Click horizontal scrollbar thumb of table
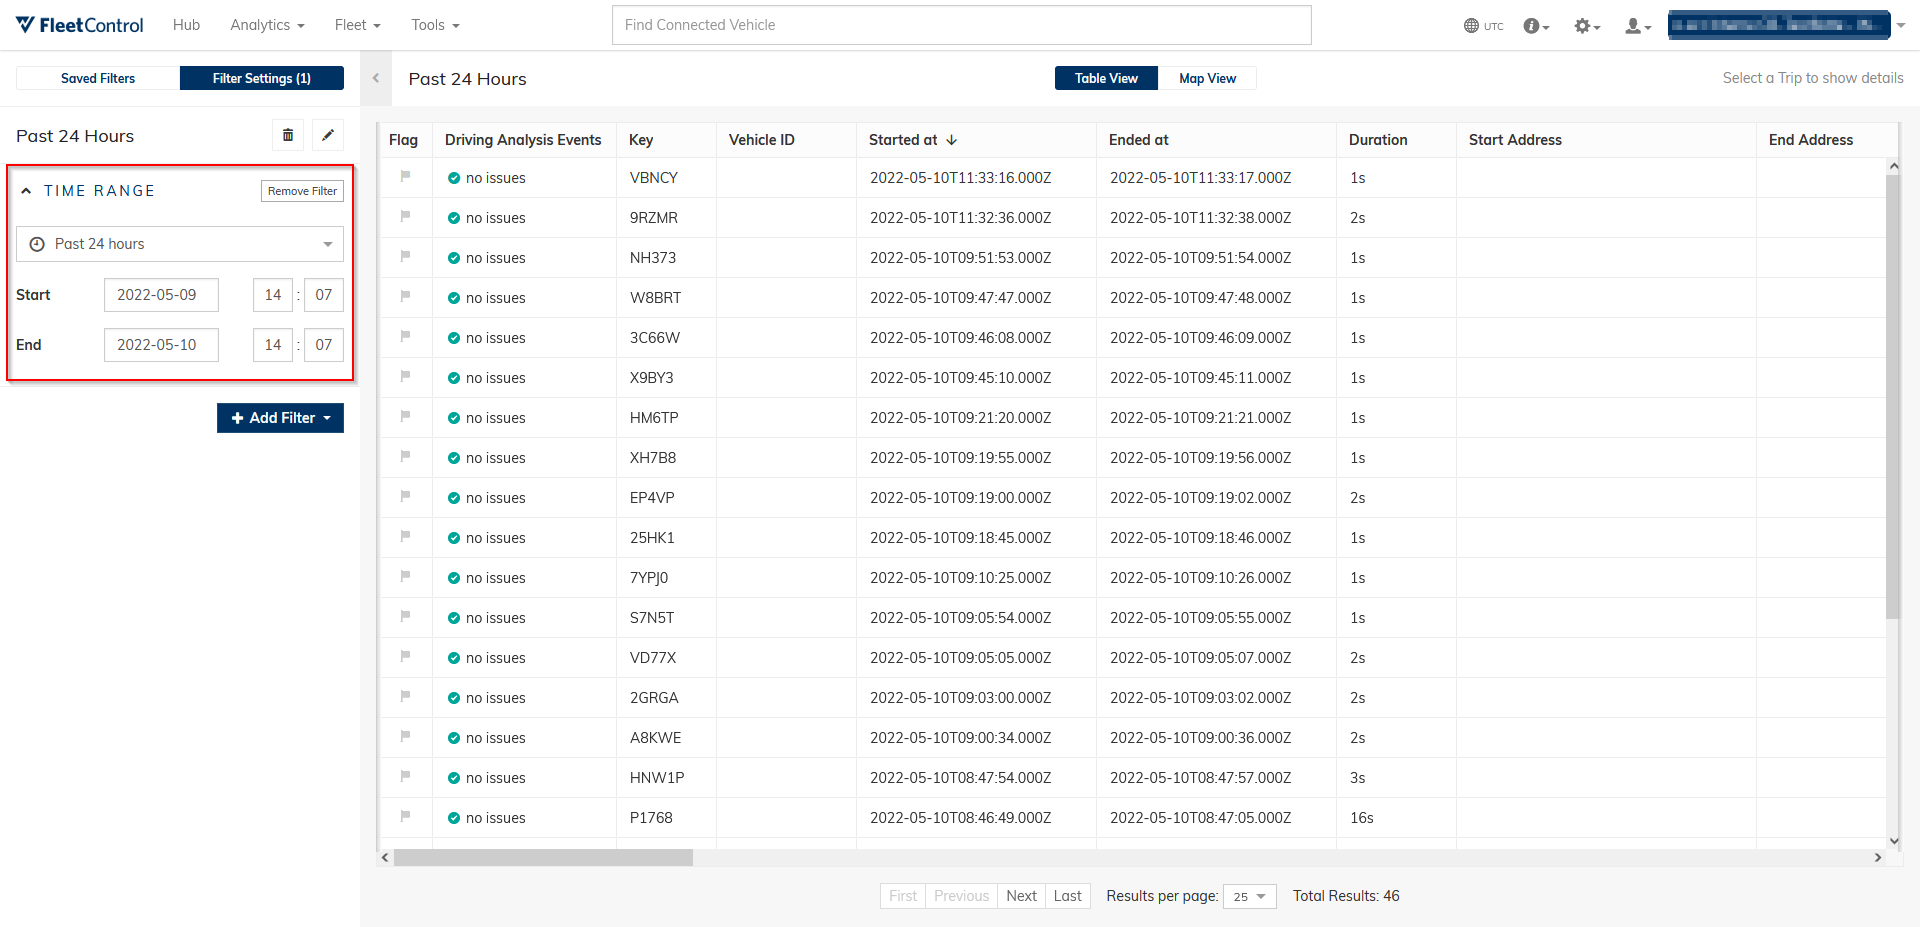This screenshot has width=1920, height=927. 543,857
